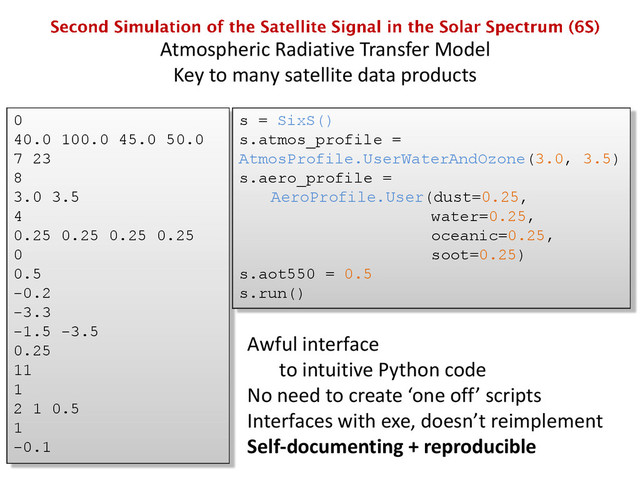Click the 's.aot550 = 0.5' line
Image resolution: width=640 pixels, height=480 pixels.
pyautogui.click(x=306, y=274)
